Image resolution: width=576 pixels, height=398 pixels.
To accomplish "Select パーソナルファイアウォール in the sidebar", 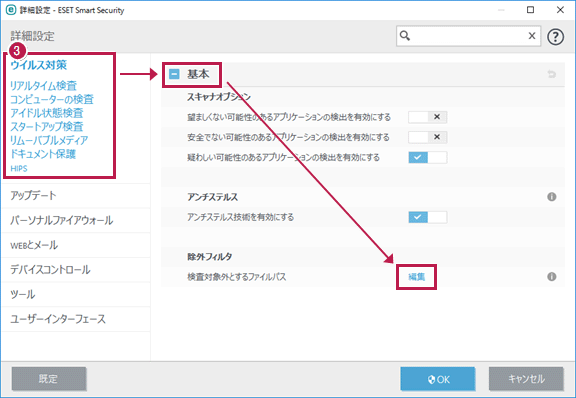I will pos(76,220).
